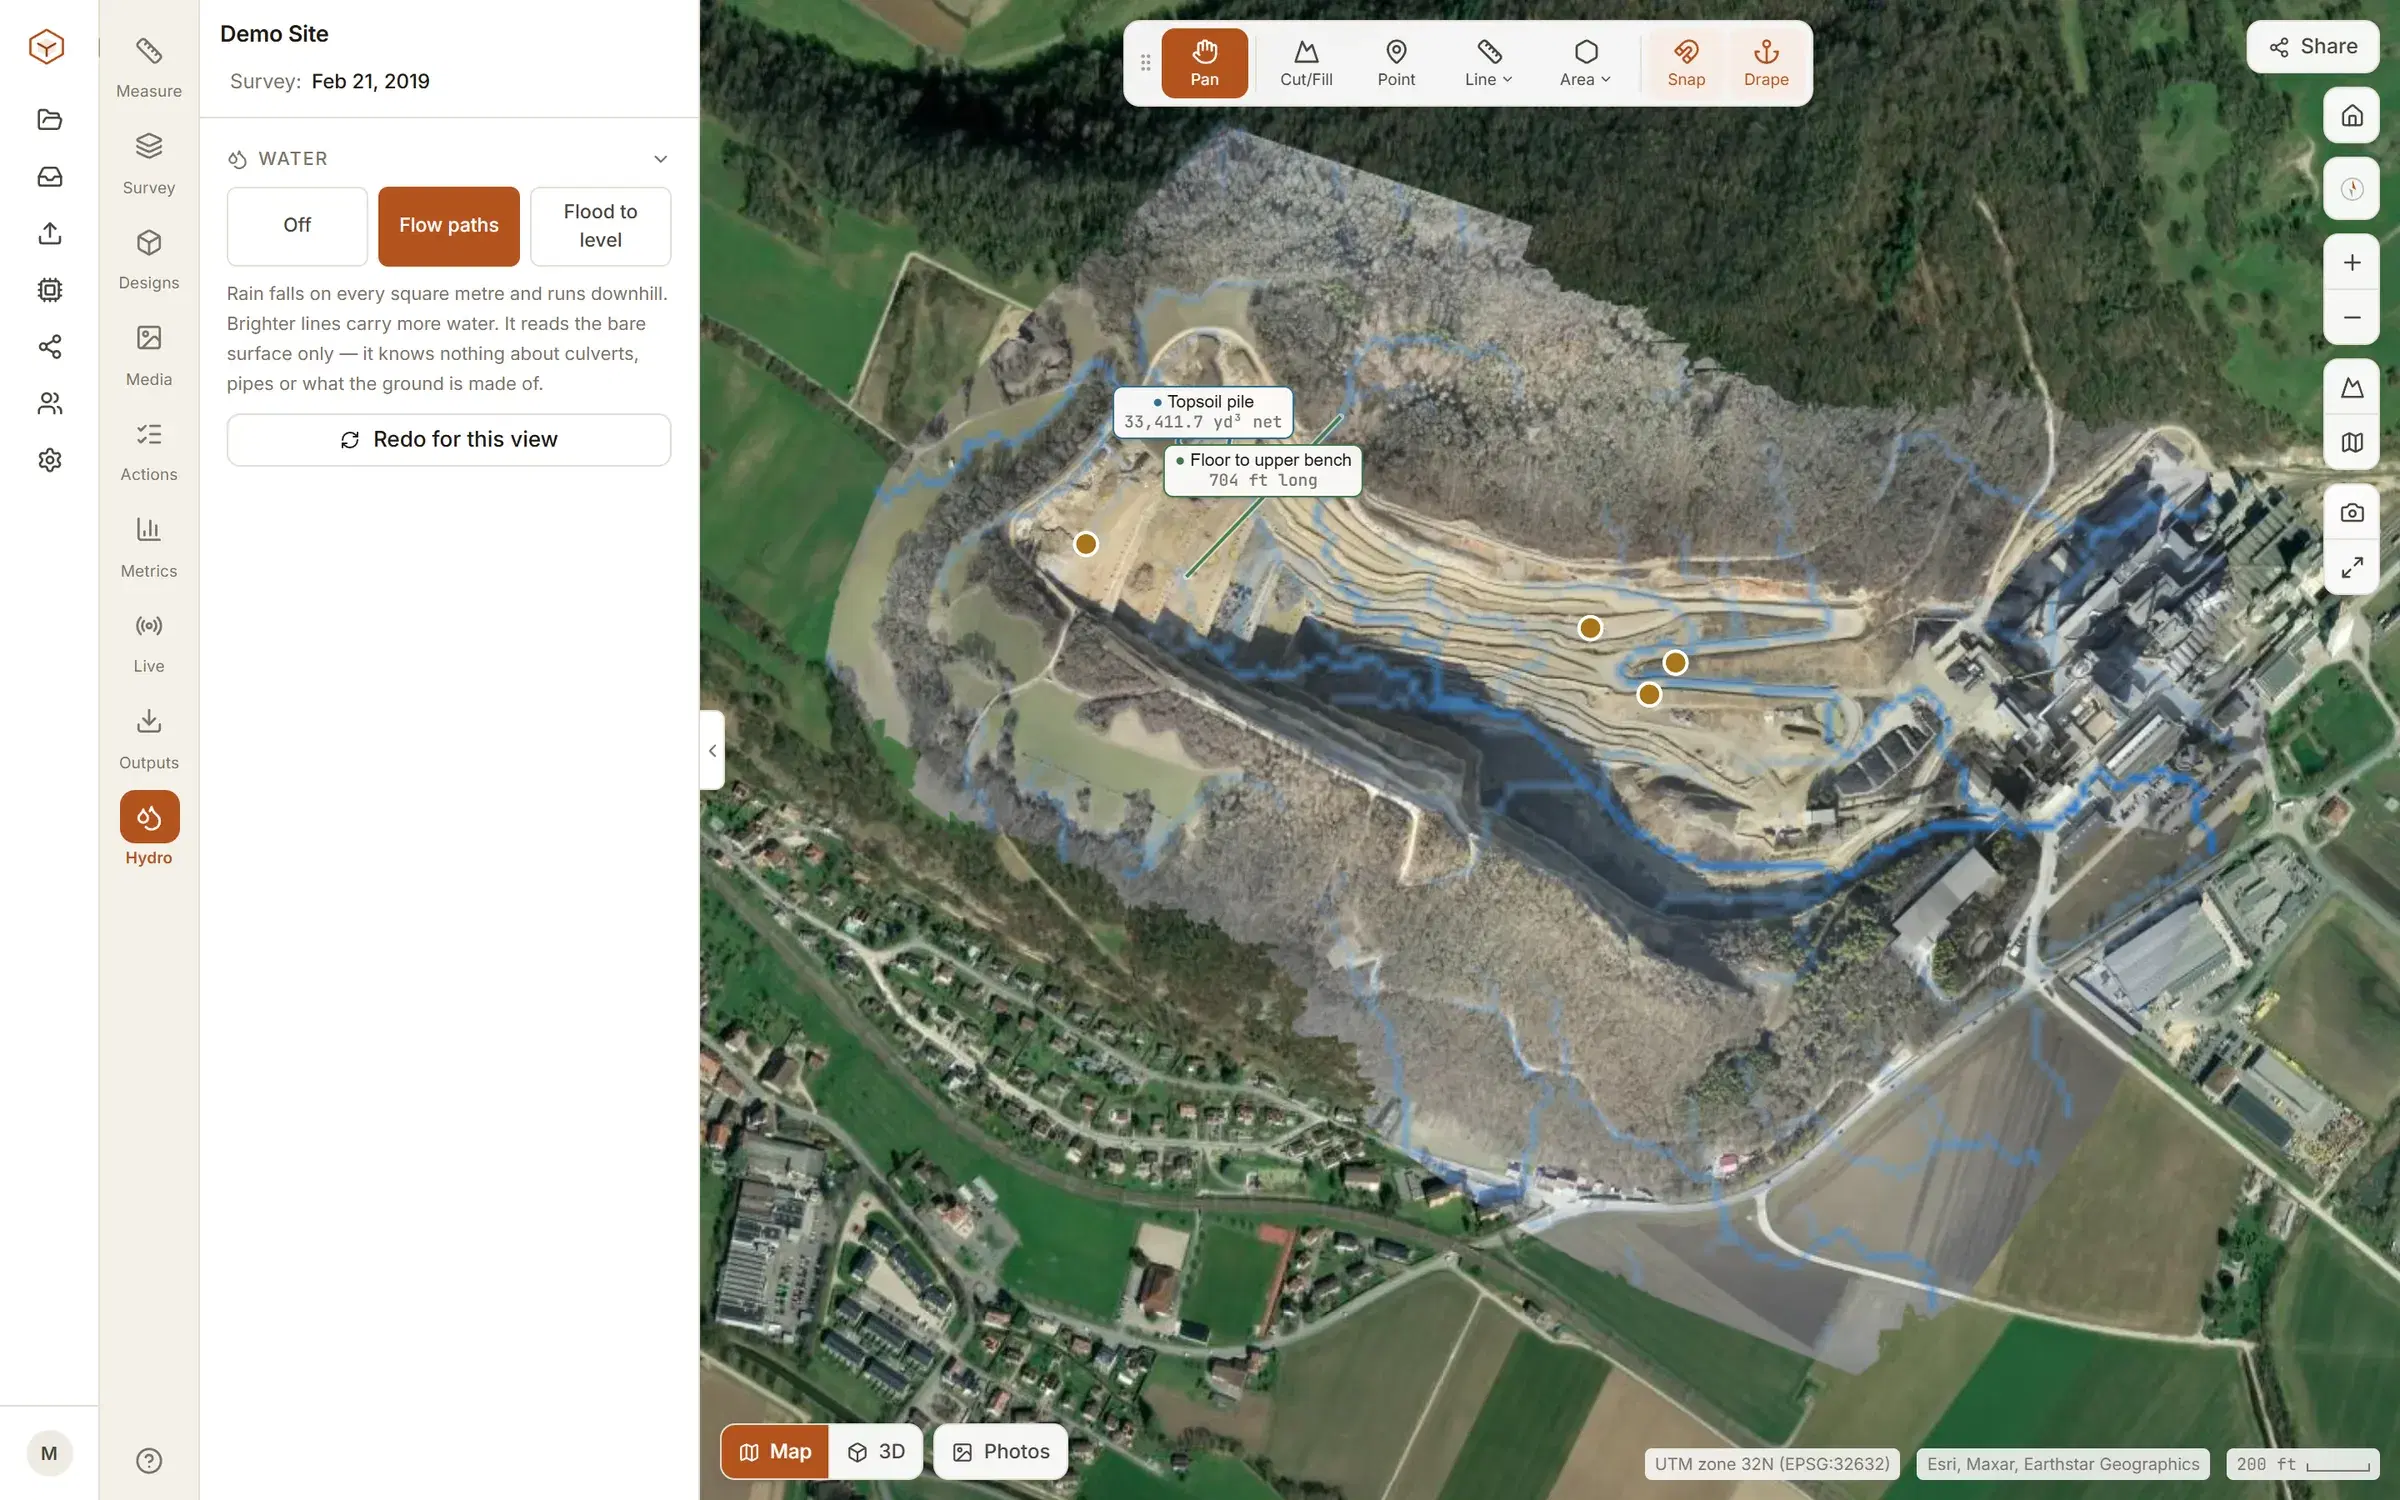This screenshot has height=1500, width=2400.
Task: Open the Photos view
Action: (1001, 1452)
